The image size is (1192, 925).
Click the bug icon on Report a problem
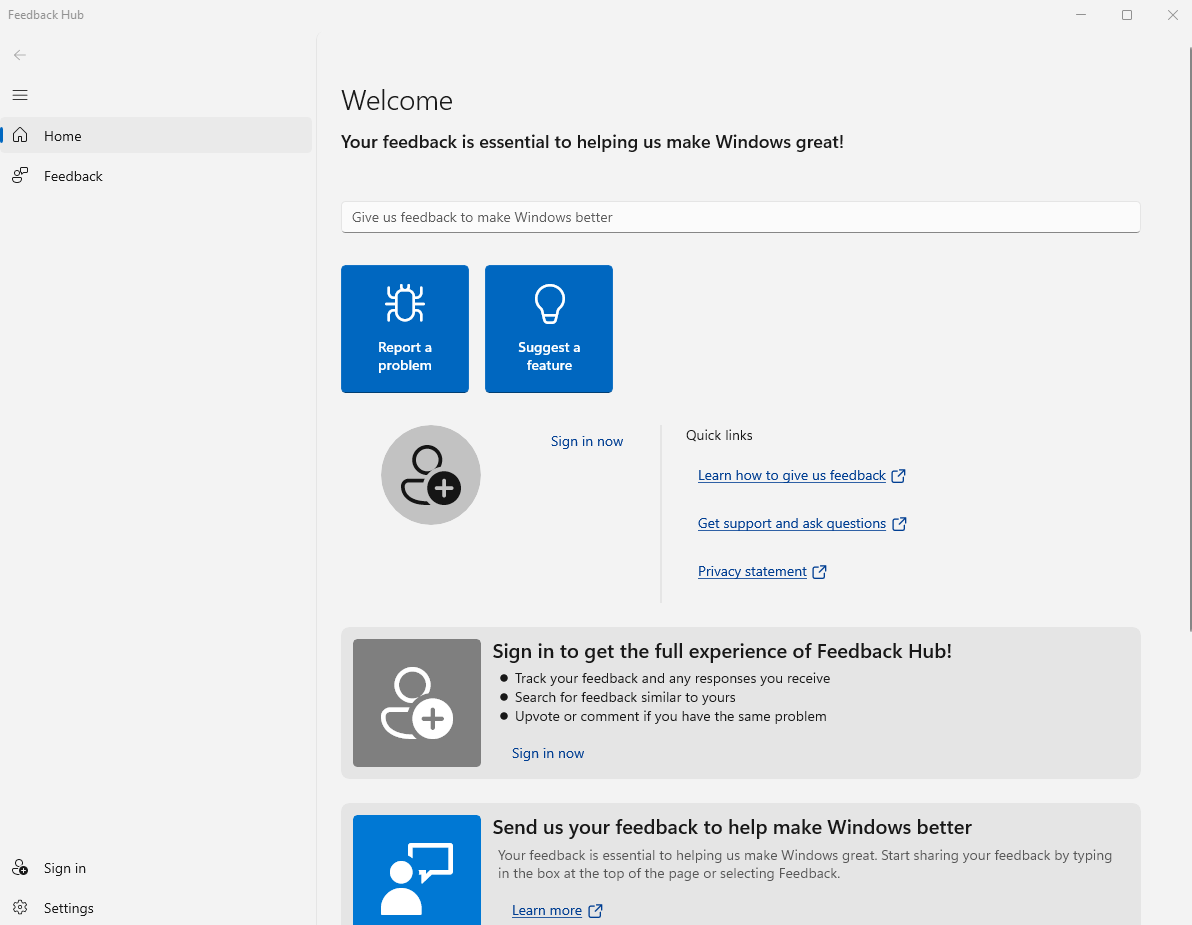coord(404,303)
